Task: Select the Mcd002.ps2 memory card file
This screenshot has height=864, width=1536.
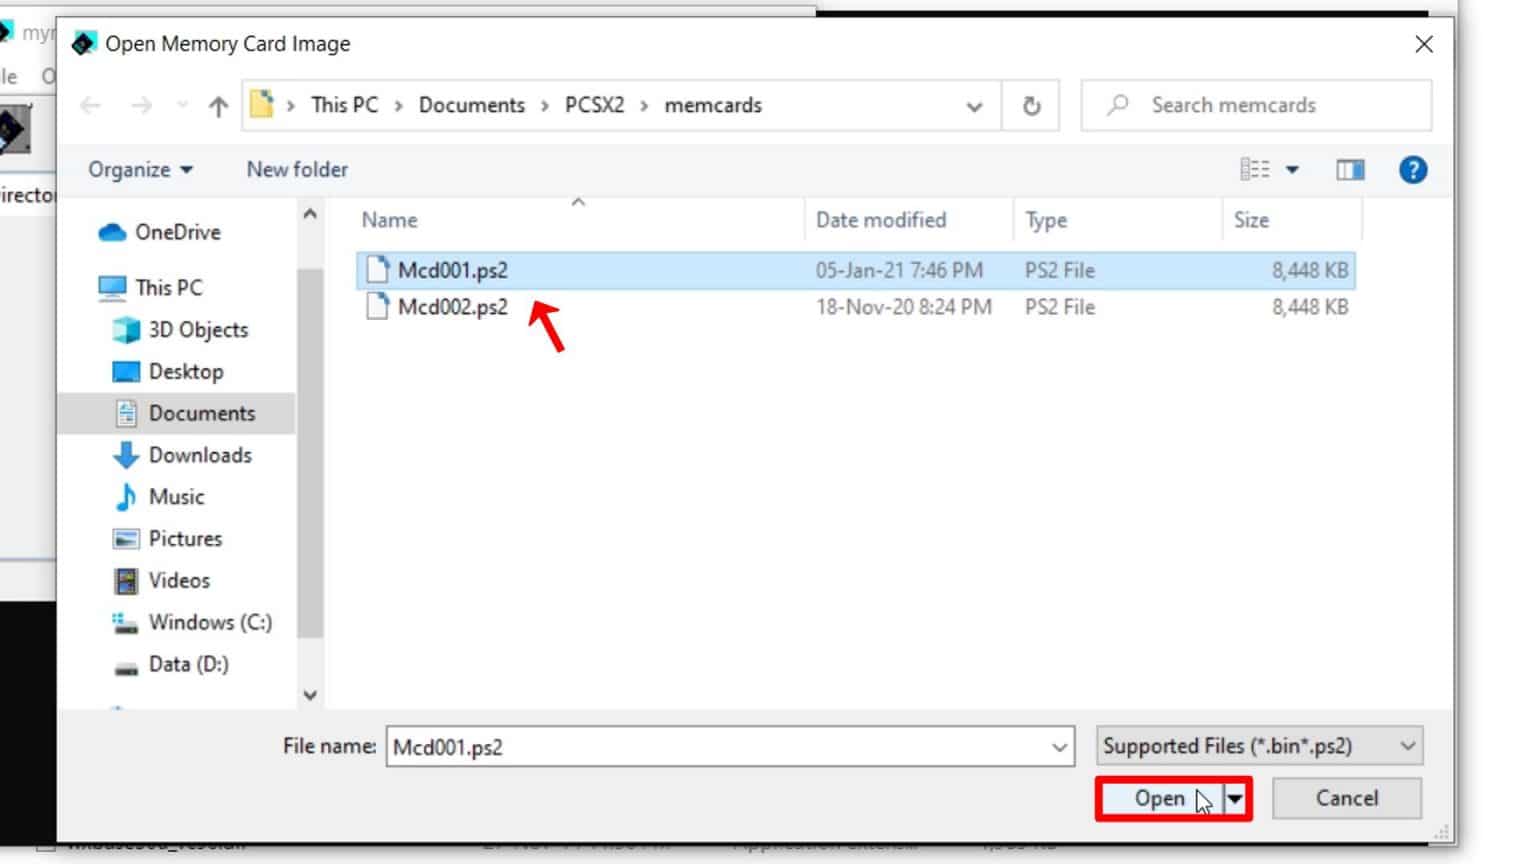Action: 451,307
